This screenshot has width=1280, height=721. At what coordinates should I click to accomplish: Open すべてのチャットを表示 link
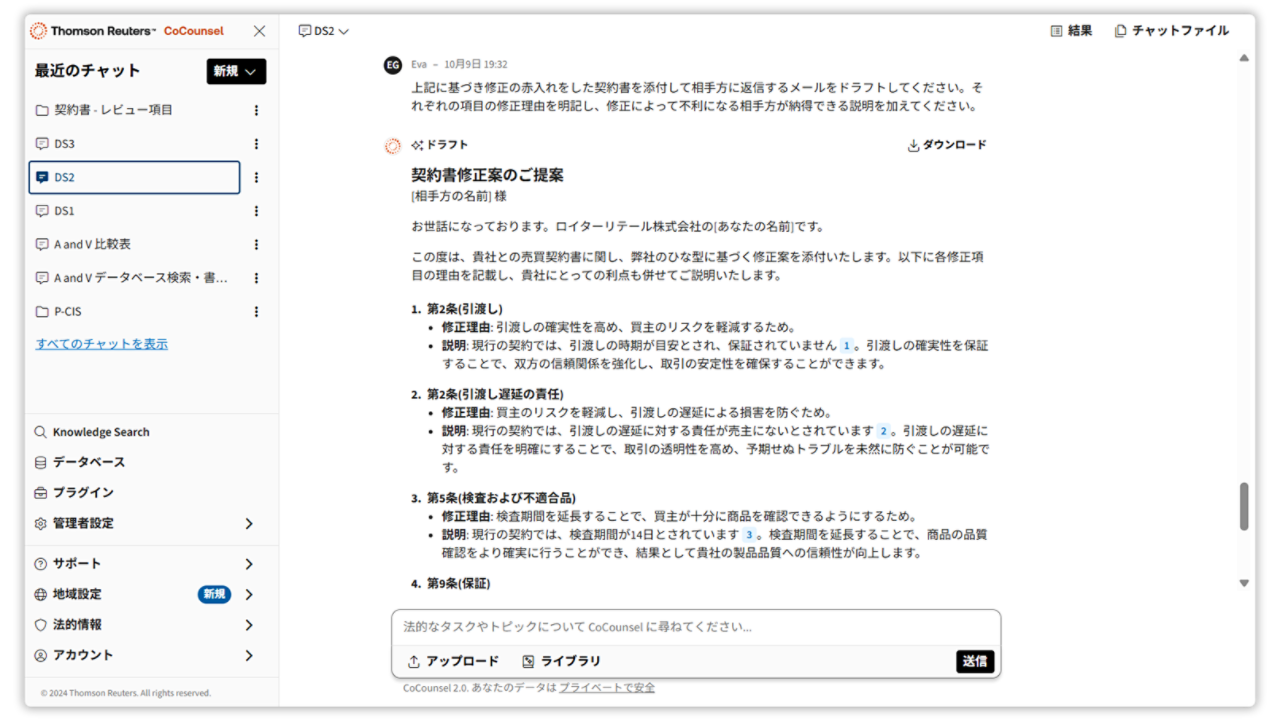[x=102, y=342]
